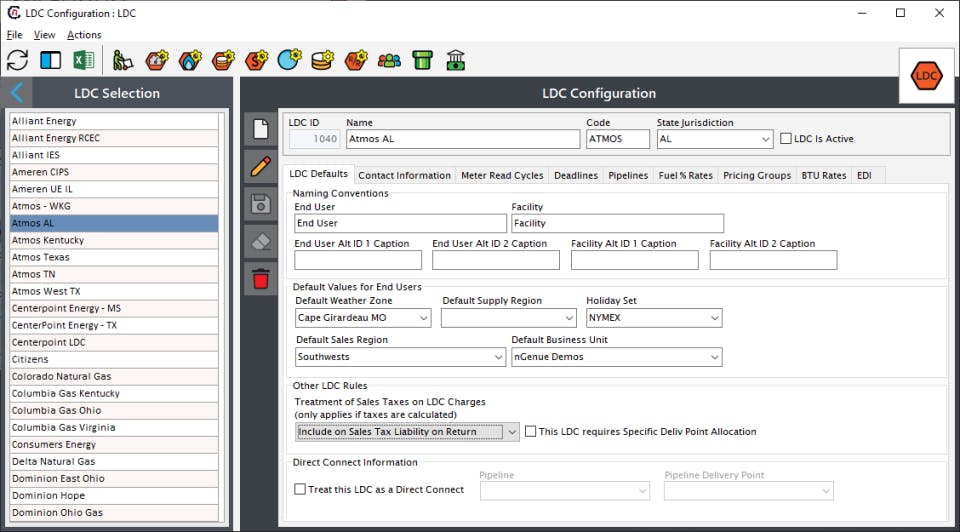Screen dimensions: 960x532
Task: Select Atmos Kentucky in LDC list
Action: [114, 241]
